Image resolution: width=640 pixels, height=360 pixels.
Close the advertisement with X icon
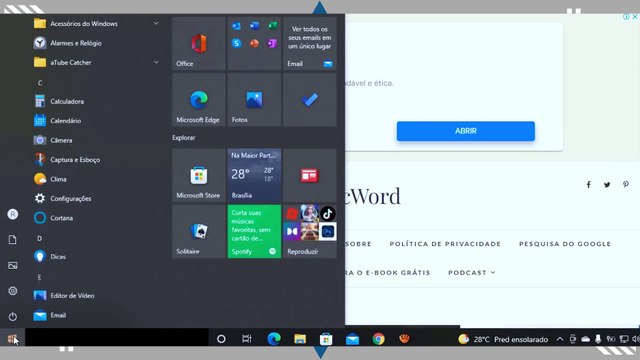[x=635, y=17]
